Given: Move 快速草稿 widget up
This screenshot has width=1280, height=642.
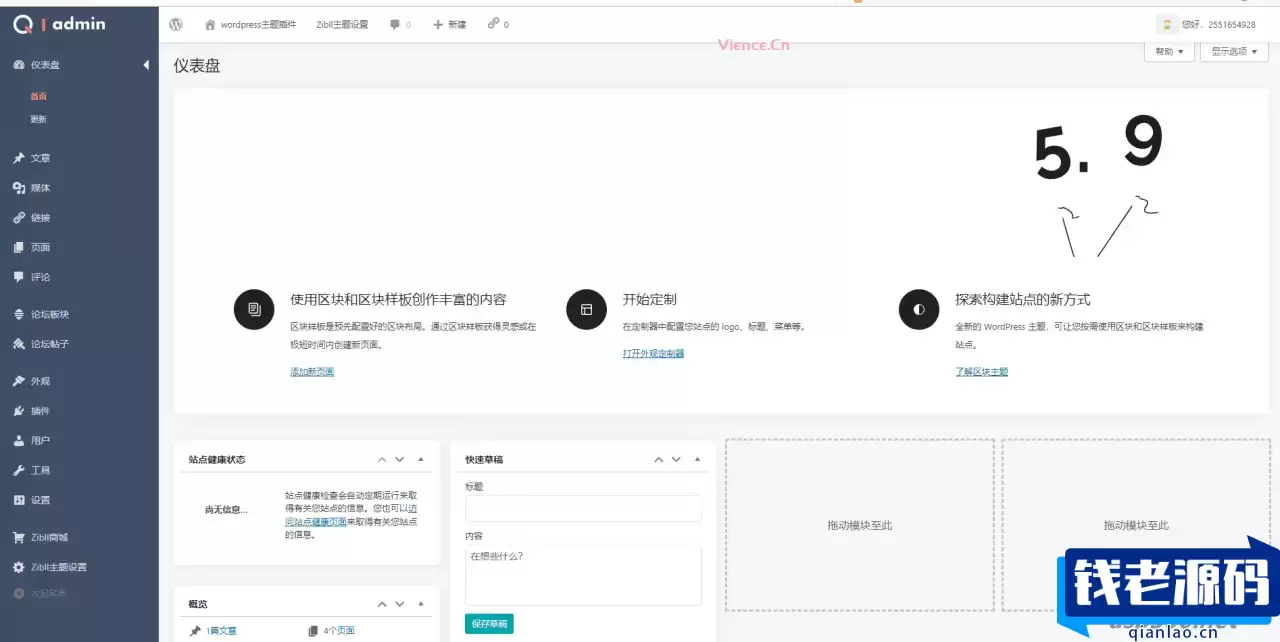Looking at the screenshot, I should tap(658, 459).
